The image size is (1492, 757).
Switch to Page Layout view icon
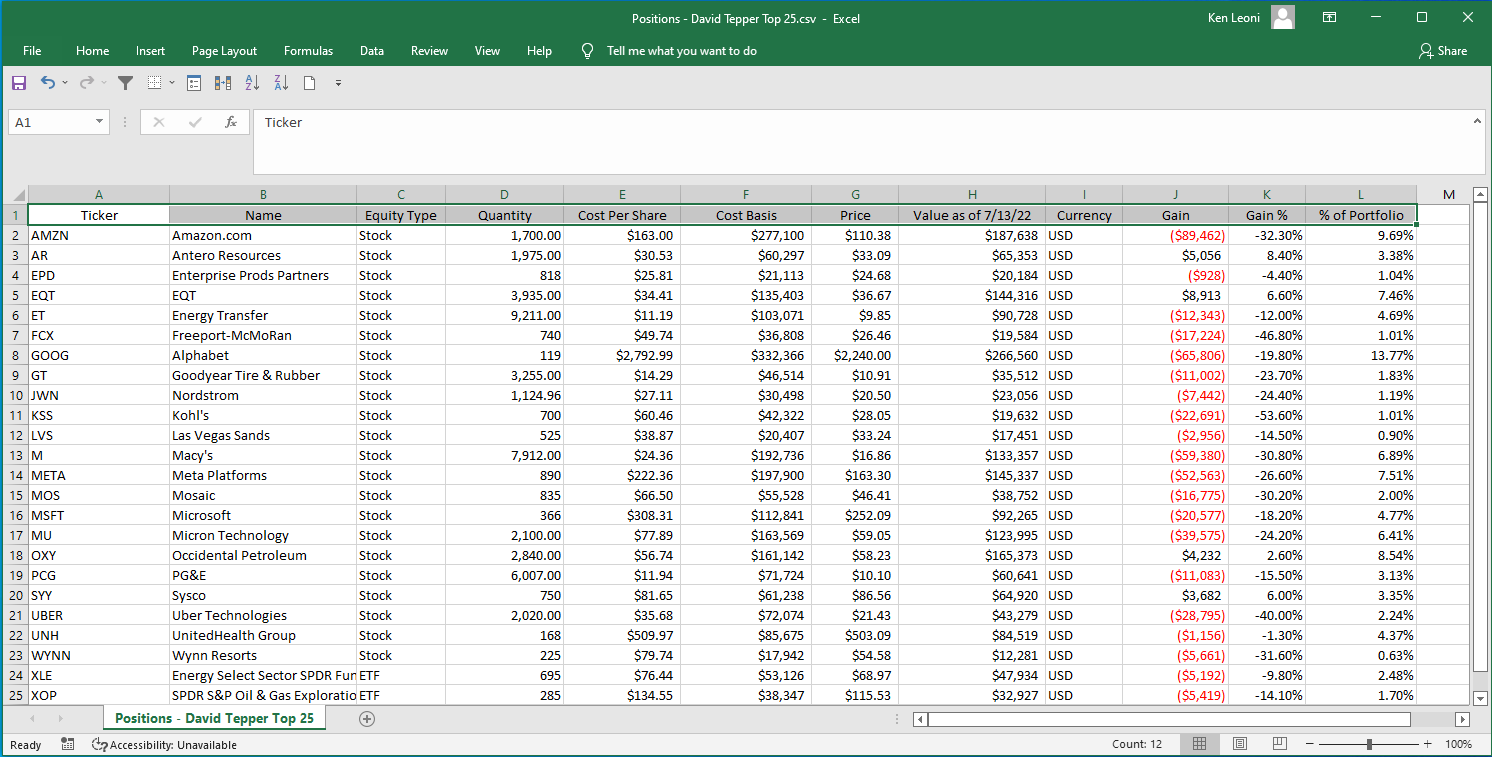[1240, 744]
